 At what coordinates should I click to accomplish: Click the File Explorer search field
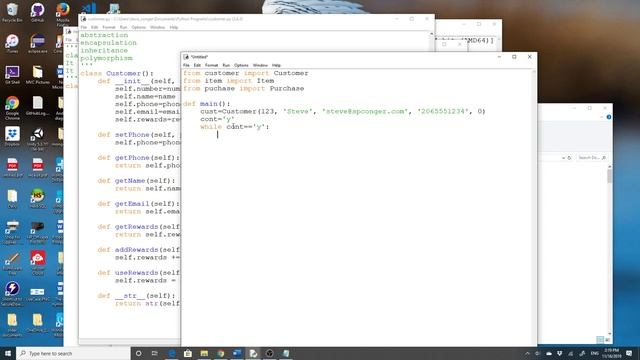pos(592,158)
